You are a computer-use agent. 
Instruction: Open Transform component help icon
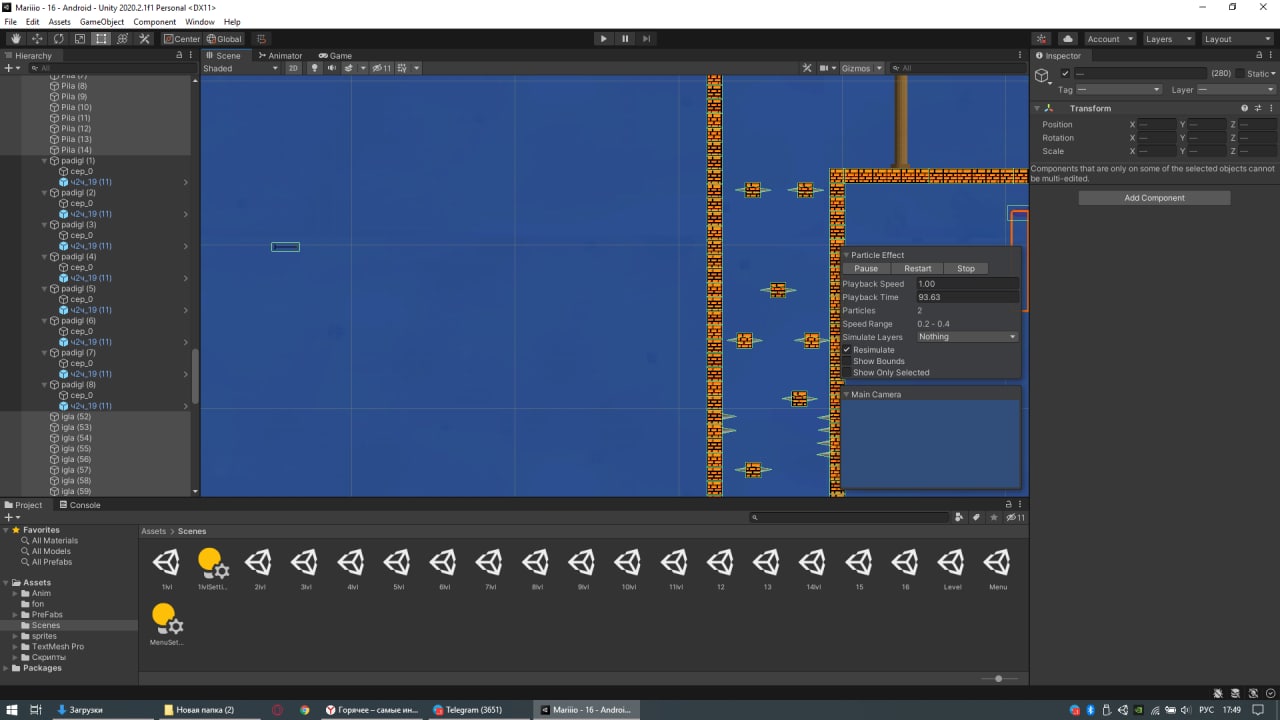coord(1245,108)
